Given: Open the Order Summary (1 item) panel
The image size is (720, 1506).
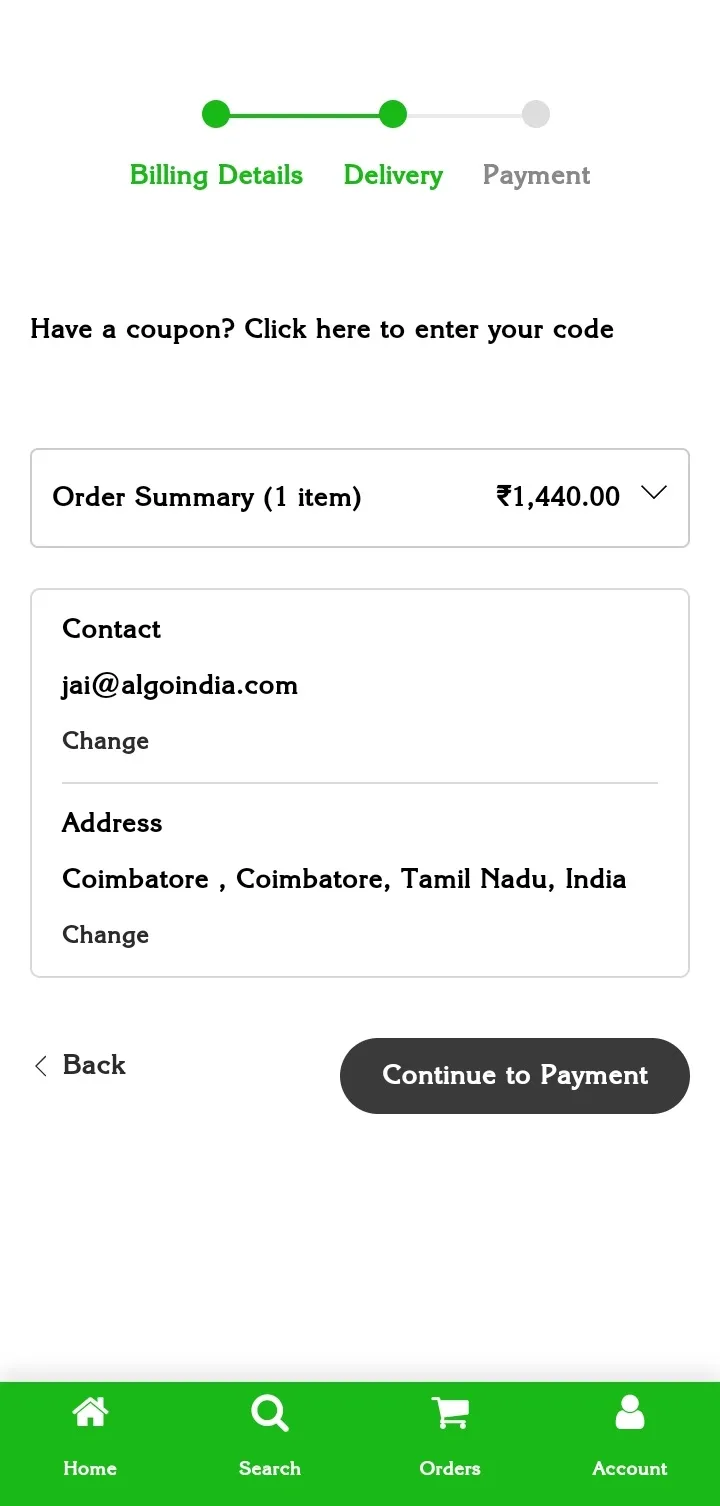Looking at the screenshot, I should point(360,498).
